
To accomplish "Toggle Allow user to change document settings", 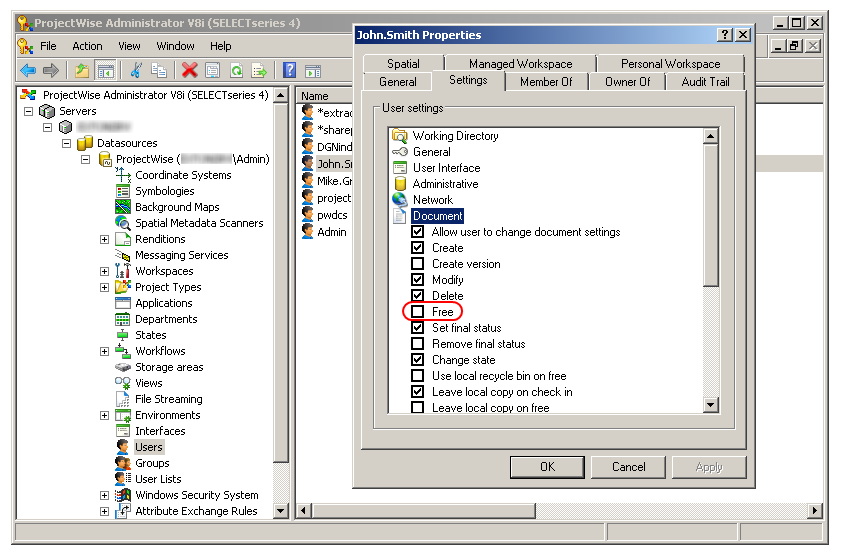I will click(417, 232).
